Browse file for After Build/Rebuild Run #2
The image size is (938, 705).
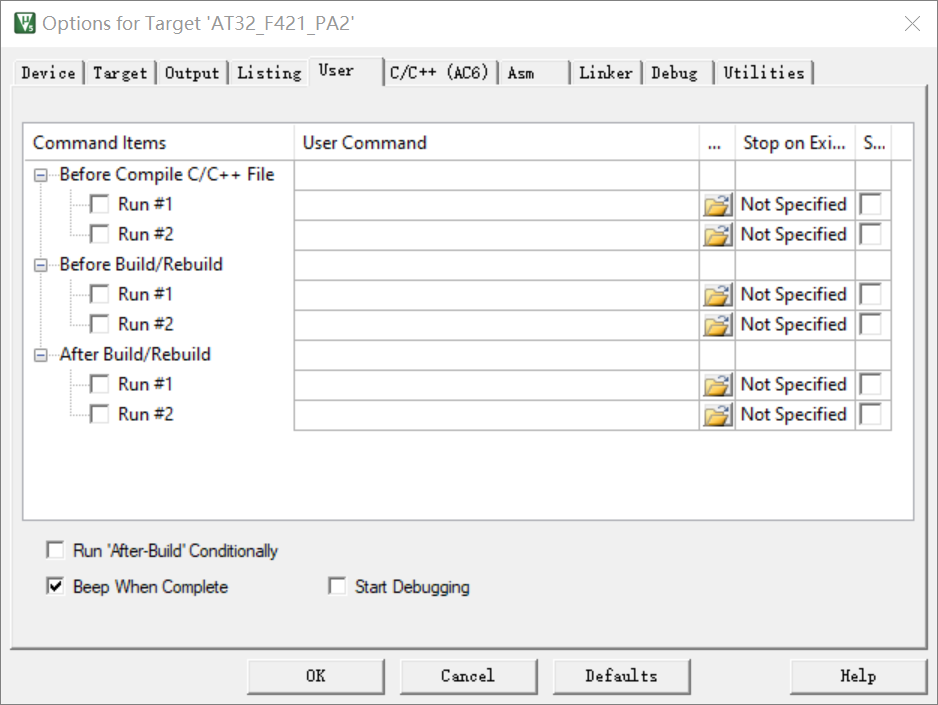717,414
